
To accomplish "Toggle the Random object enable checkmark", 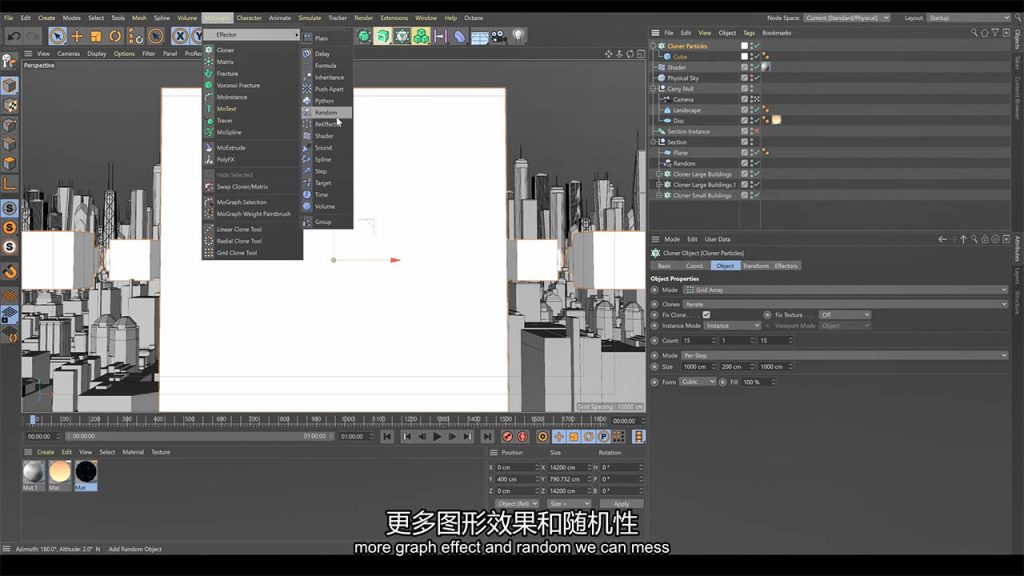I will tap(757, 163).
